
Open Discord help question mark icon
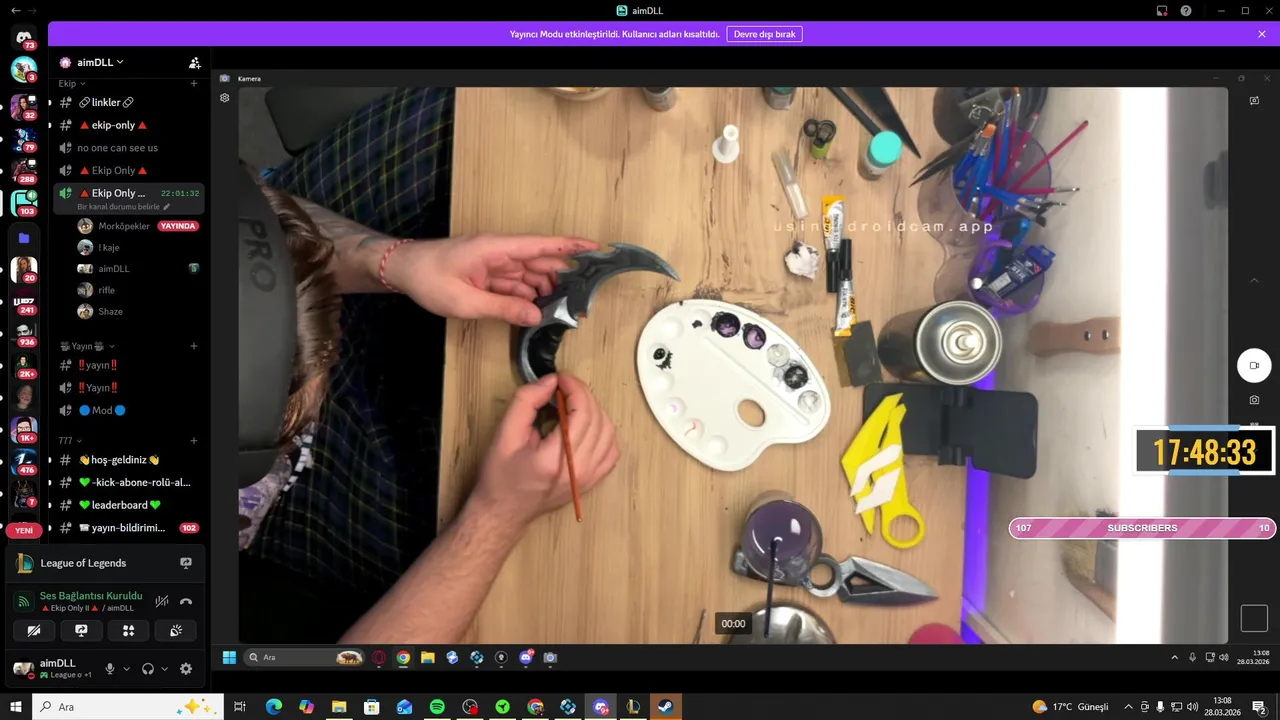1186,11
